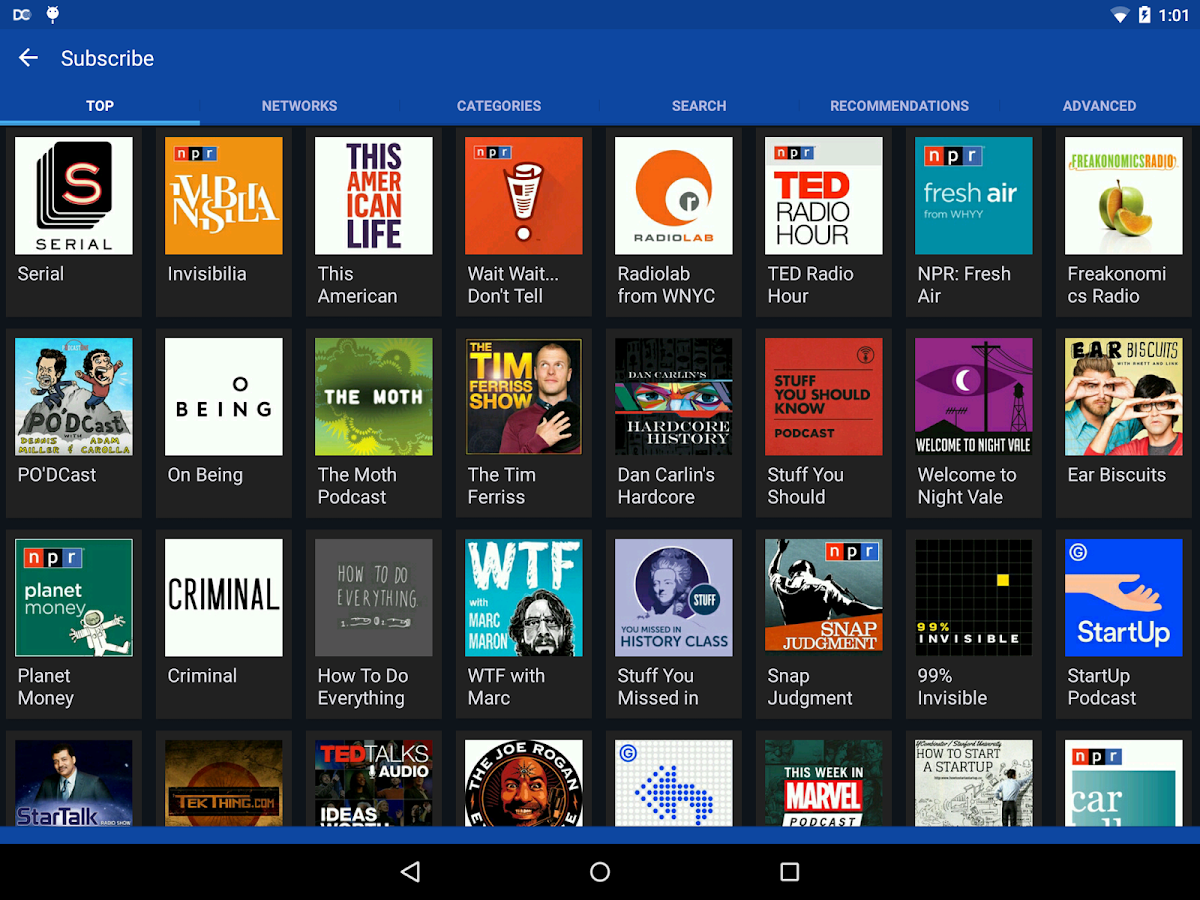1200x900 pixels.
Task: Click the 'Snap Judgment' title text
Action: coord(810,687)
